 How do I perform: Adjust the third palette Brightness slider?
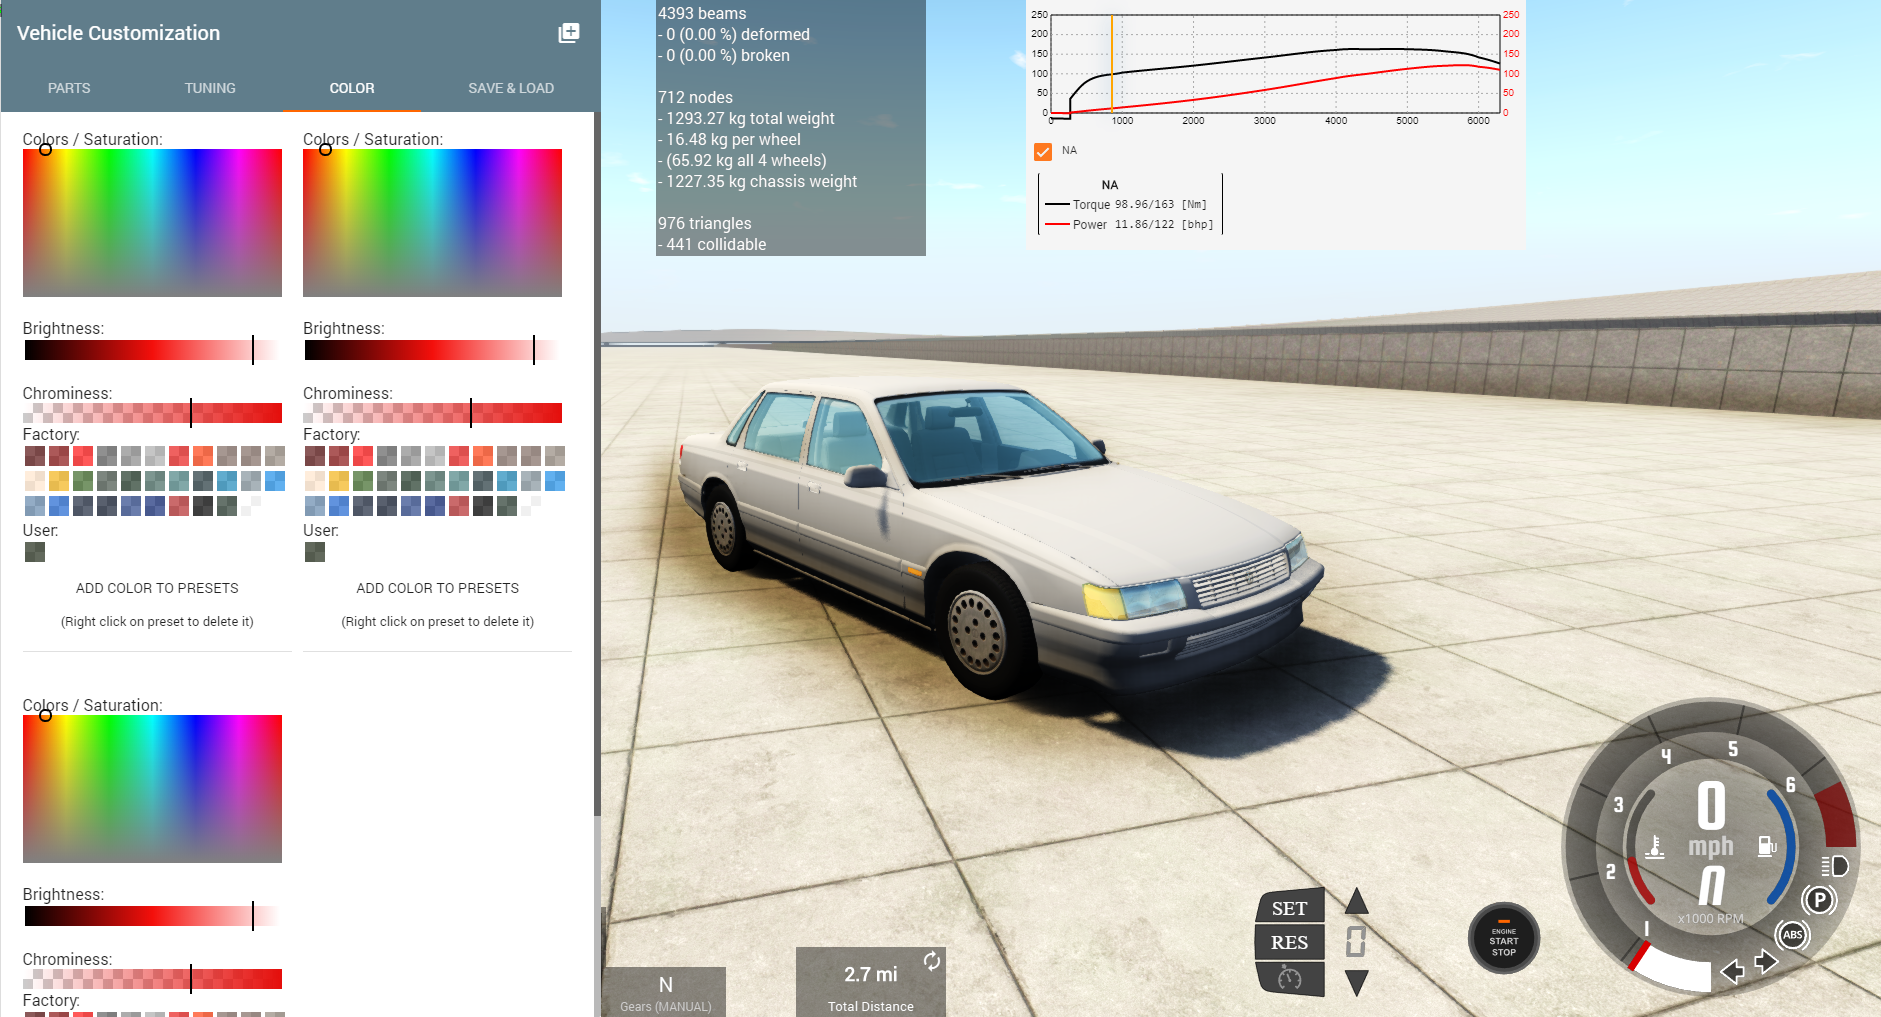pos(152,916)
